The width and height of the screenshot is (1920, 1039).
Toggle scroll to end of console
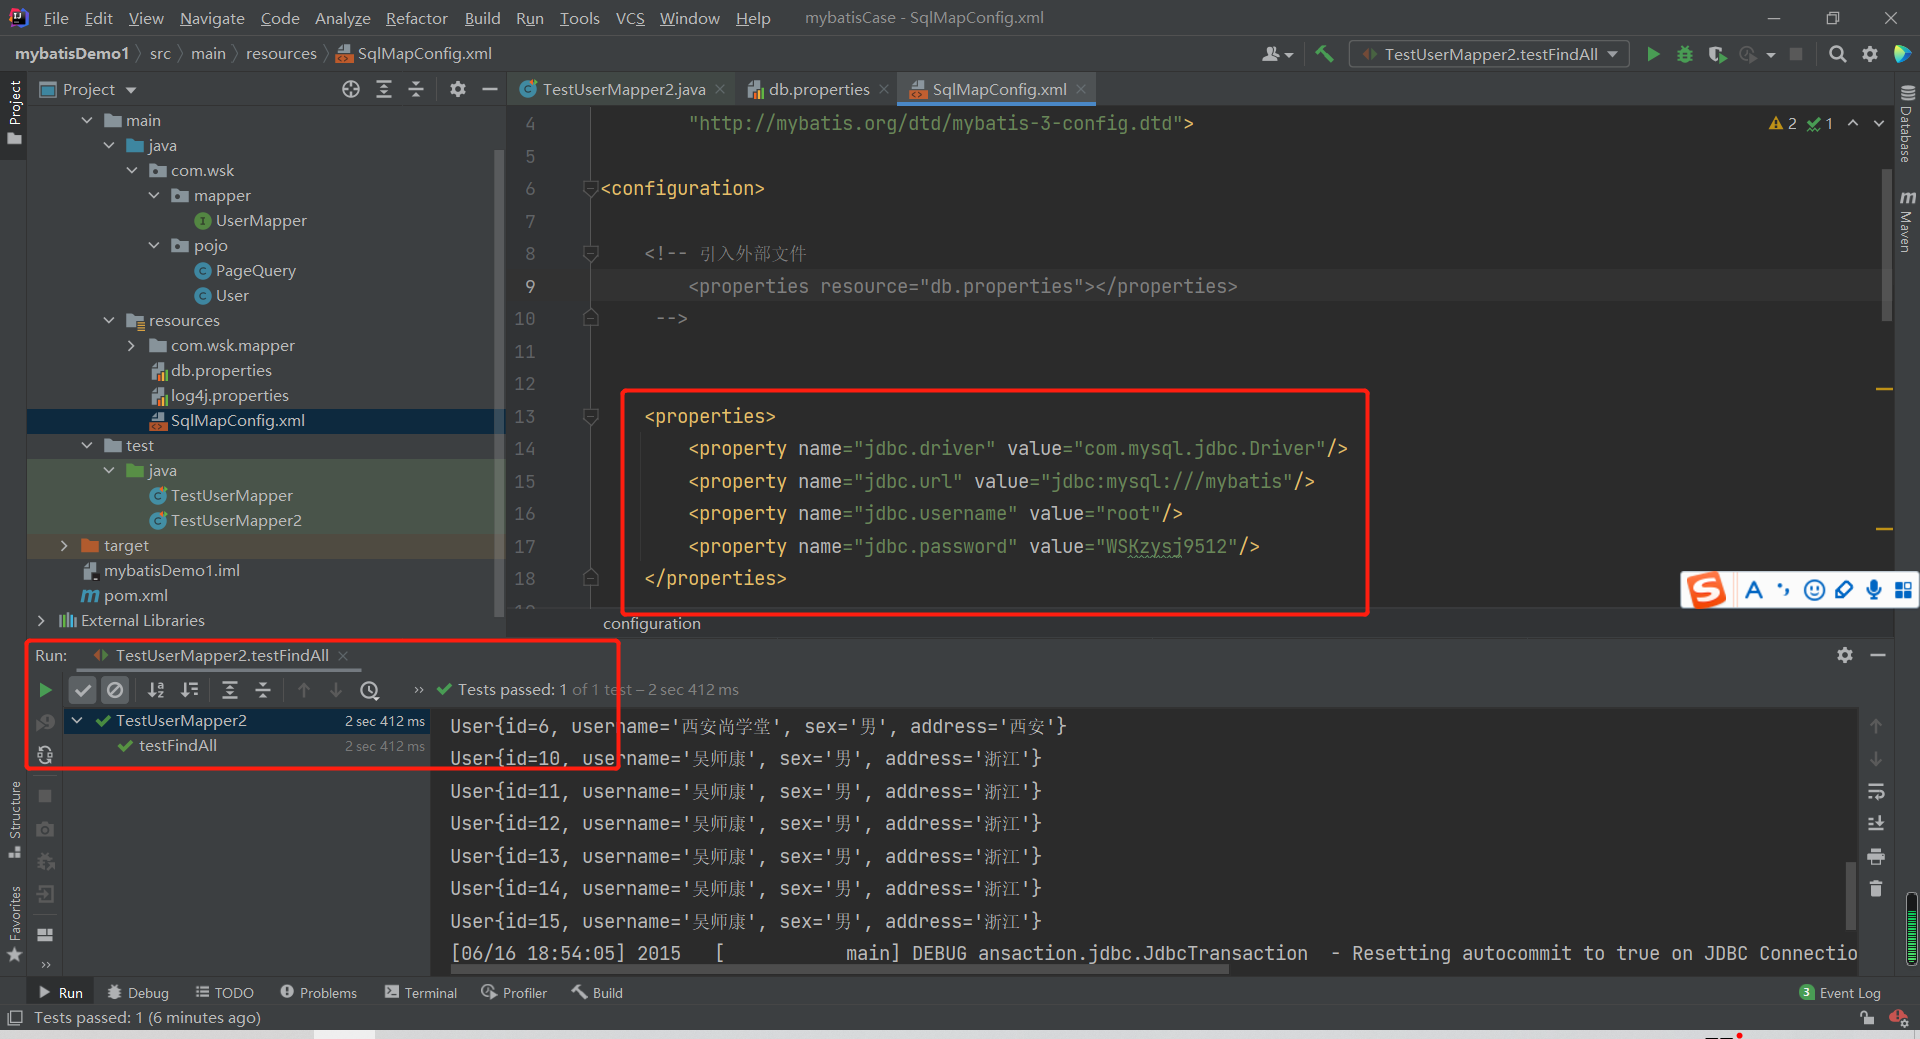(1876, 824)
